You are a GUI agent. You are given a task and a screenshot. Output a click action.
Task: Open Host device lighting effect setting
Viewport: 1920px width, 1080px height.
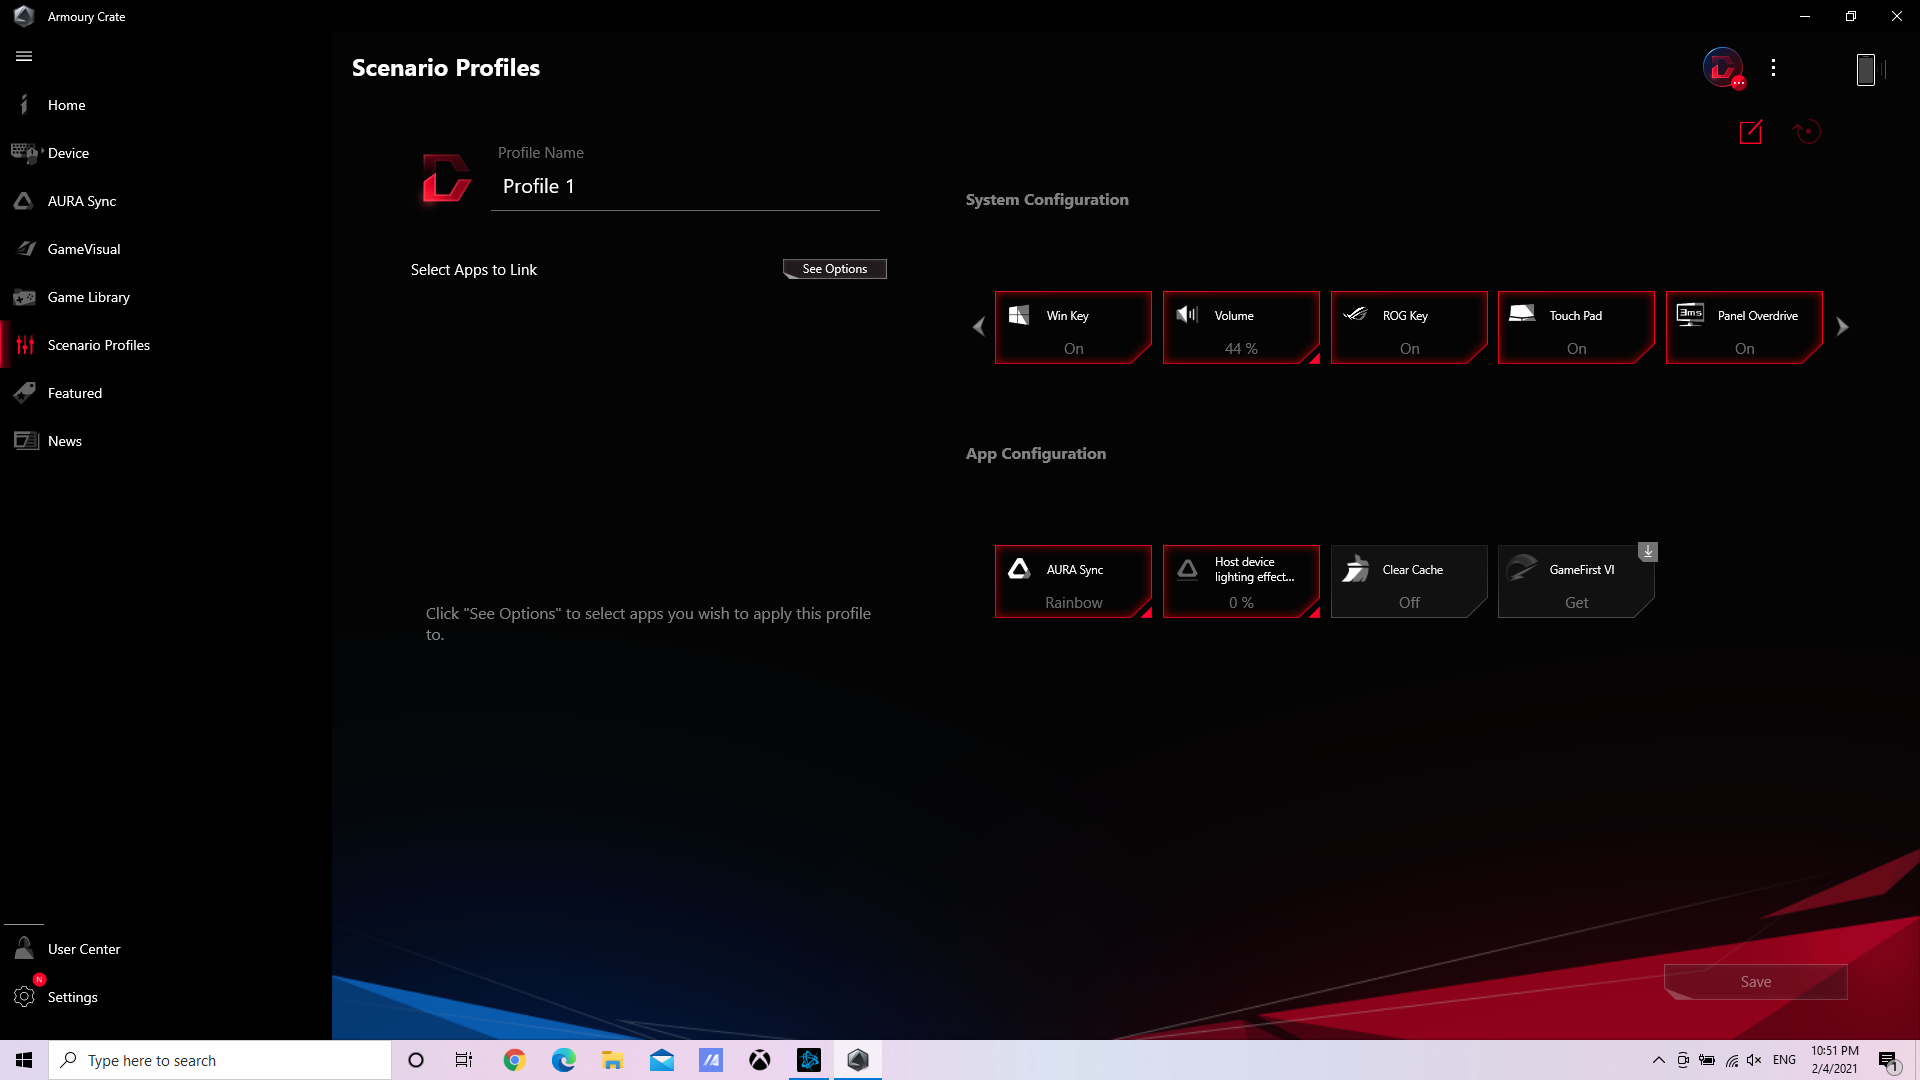tap(1241, 582)
